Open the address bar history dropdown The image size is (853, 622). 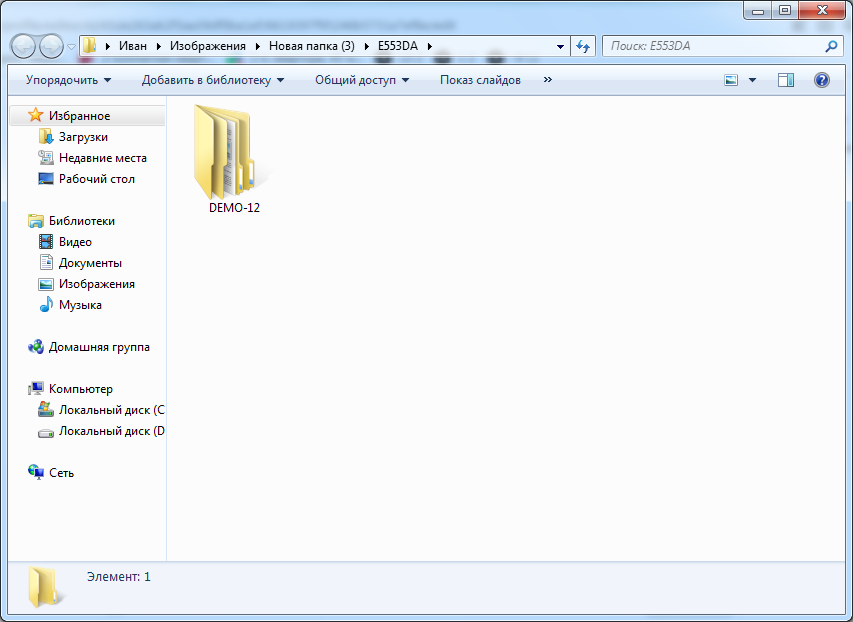click(x=560, y=46)
